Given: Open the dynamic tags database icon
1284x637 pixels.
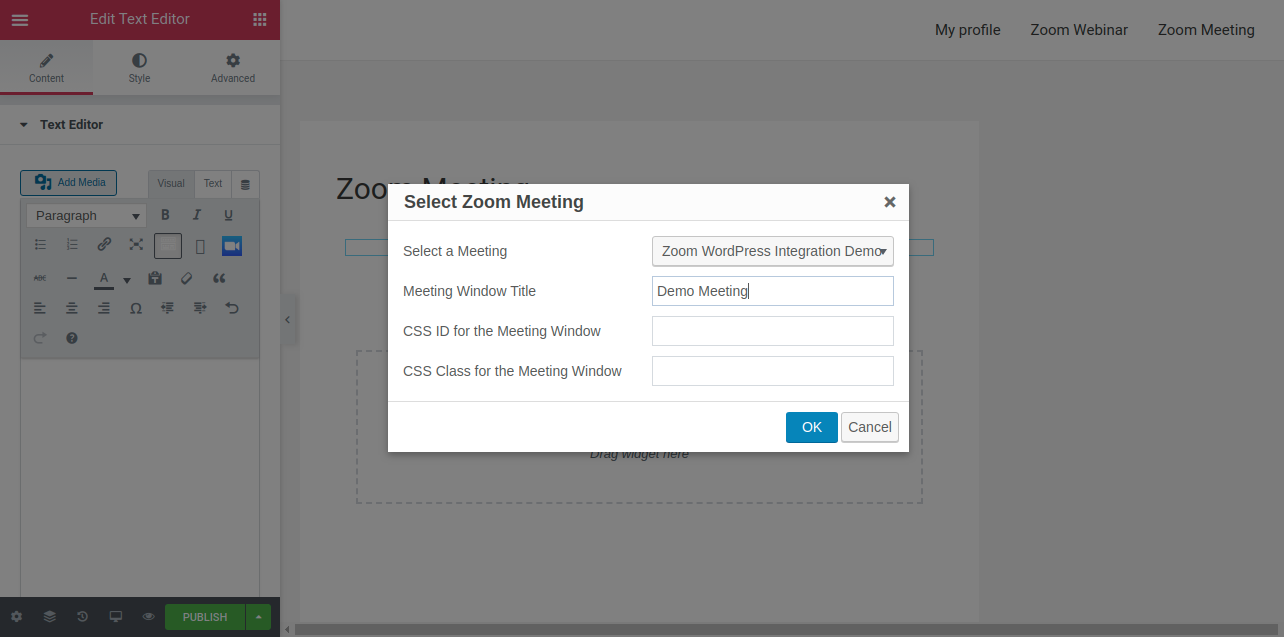Looking at the screenshot, I should click(x=245, y=184).
